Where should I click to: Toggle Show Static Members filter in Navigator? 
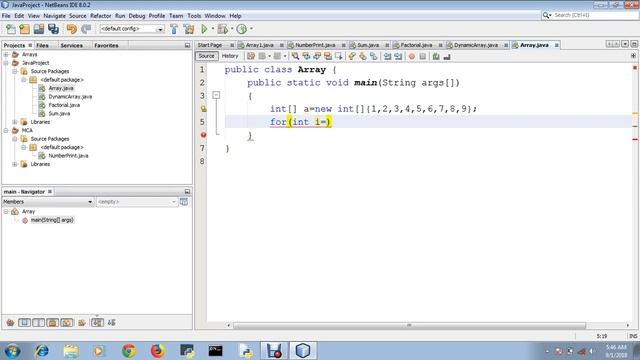(38, 323)
